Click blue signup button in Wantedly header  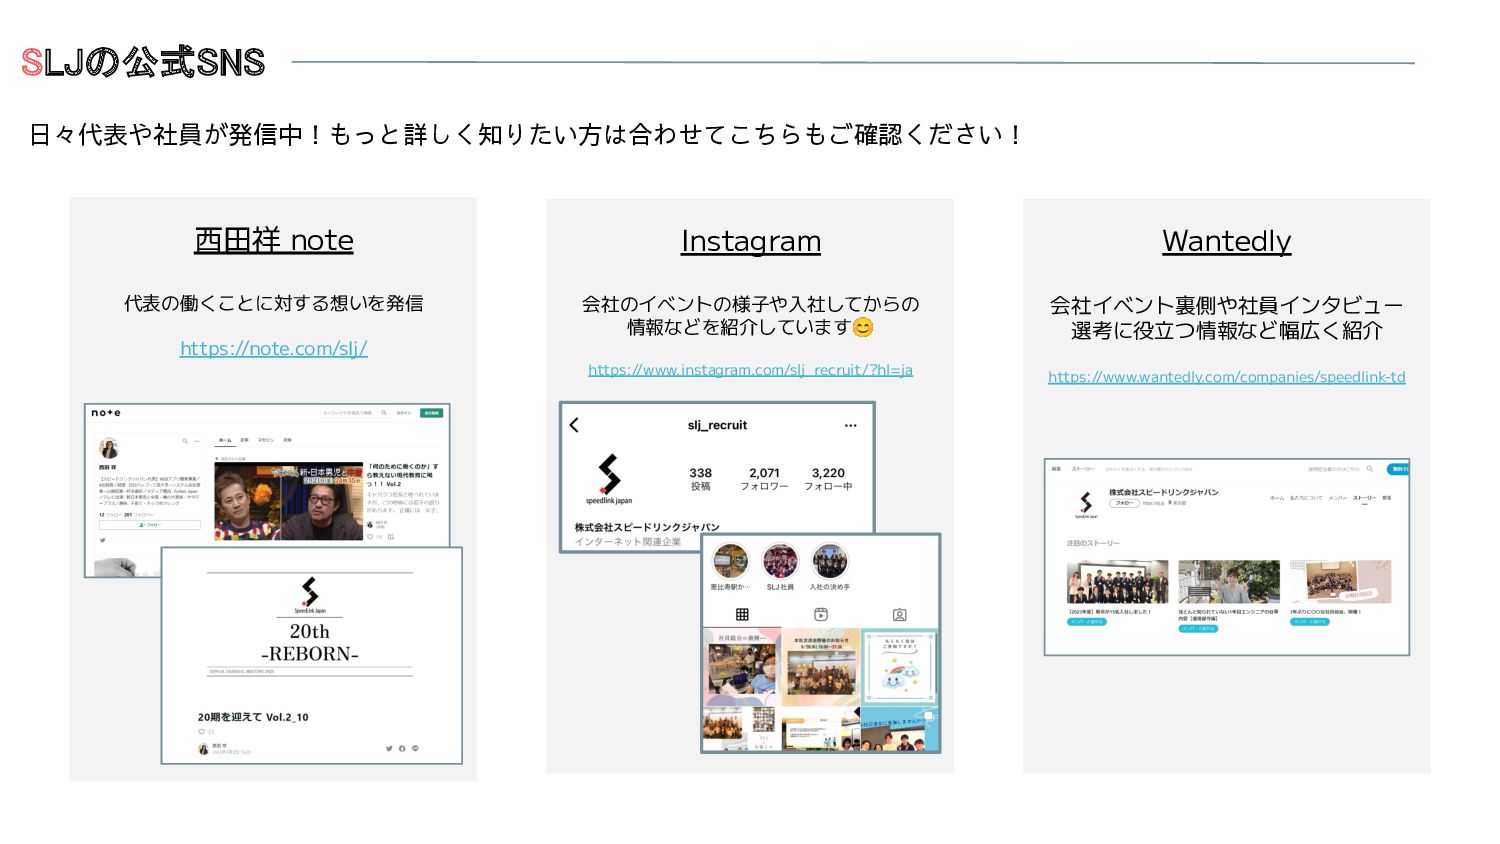[x=1398, y=469]
